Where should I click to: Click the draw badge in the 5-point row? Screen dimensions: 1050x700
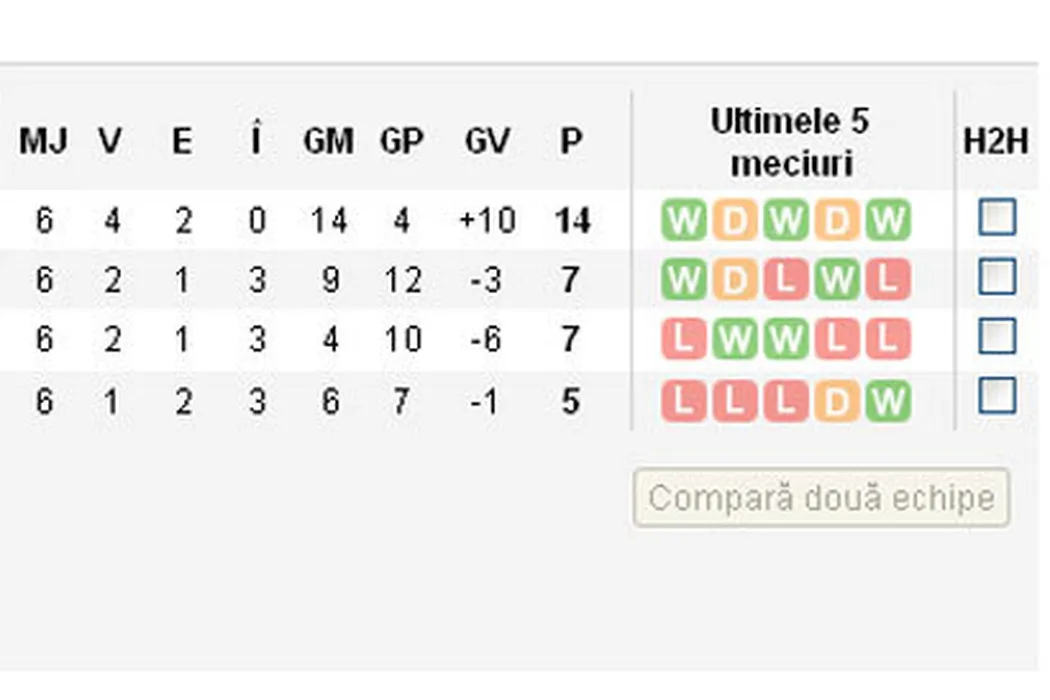pos(836,402)
